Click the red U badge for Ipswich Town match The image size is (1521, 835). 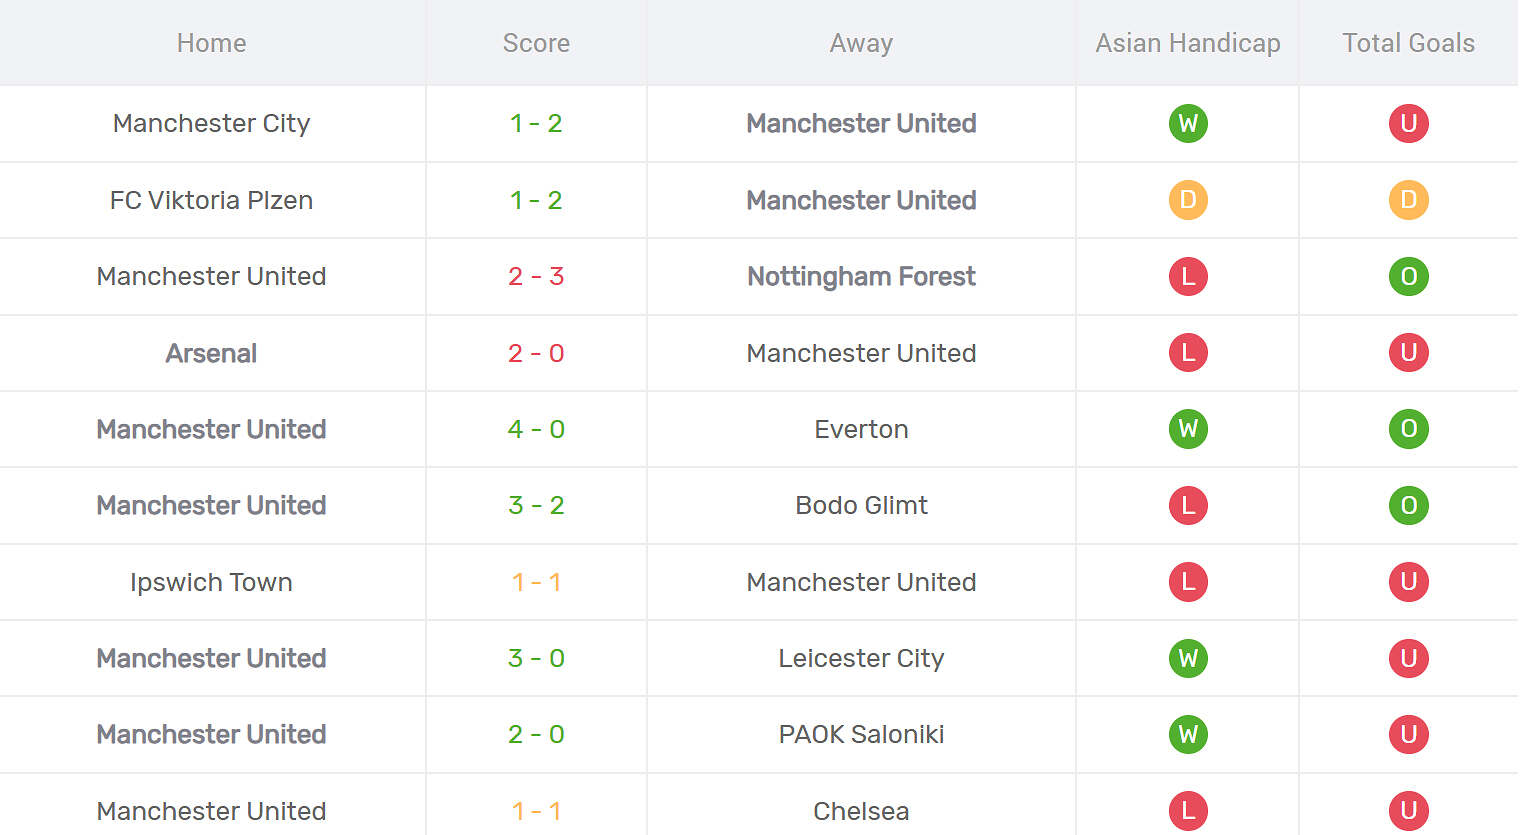(1408, 582)
